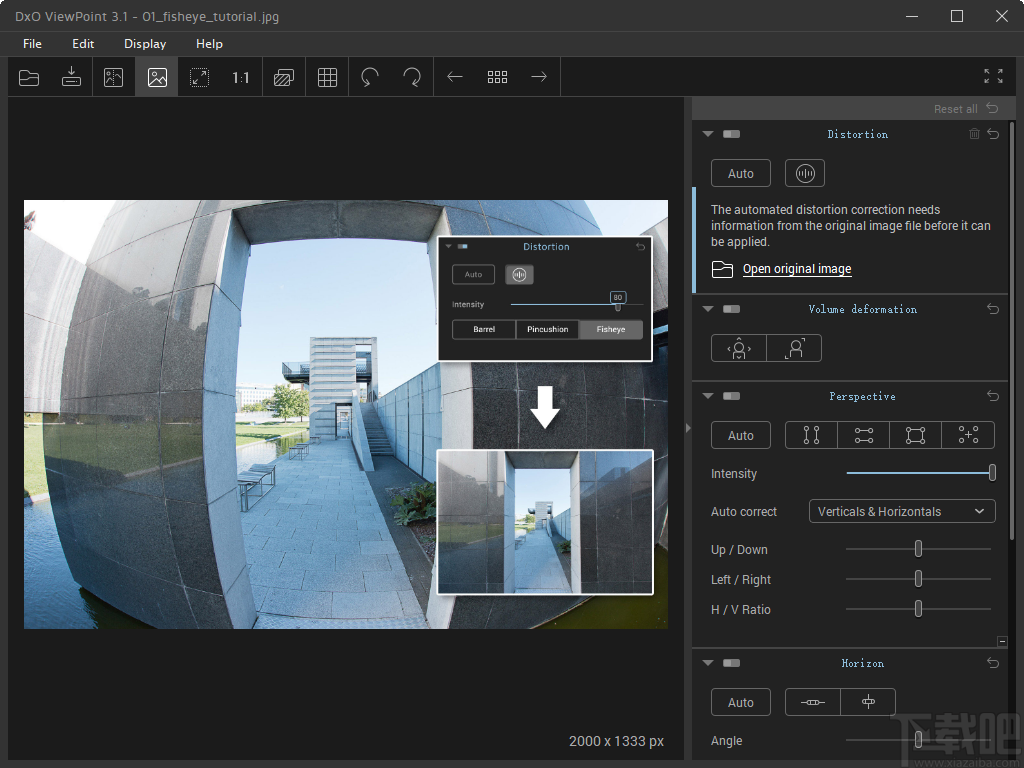
Task: Click the Open original image link
Action: click(797, 269)
